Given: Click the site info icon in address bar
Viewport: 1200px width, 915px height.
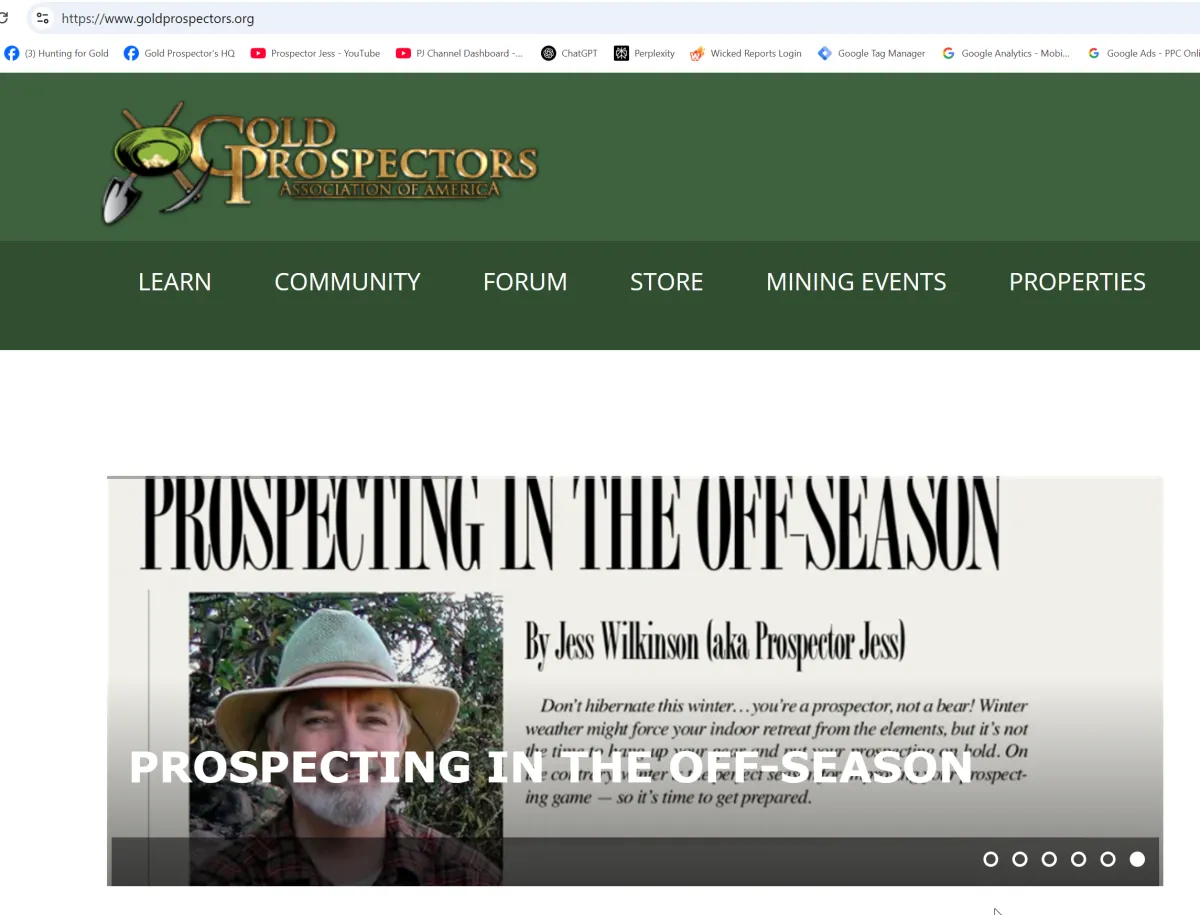Looking at the screenshot, I should (42, 18).
